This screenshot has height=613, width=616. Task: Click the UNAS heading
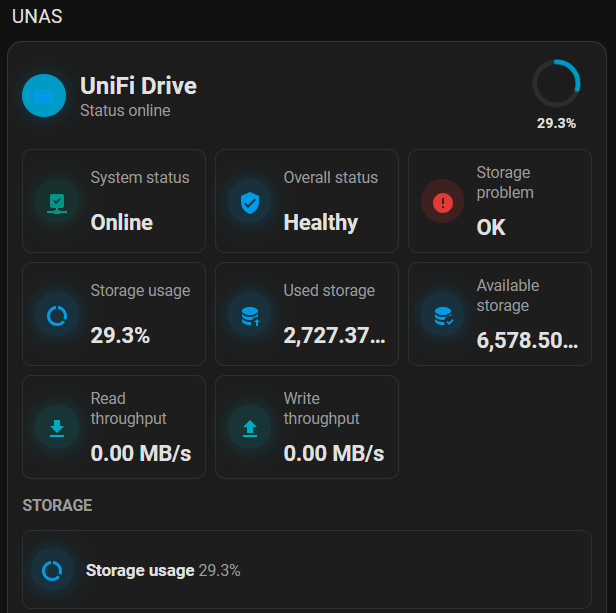tap(37, 17)
